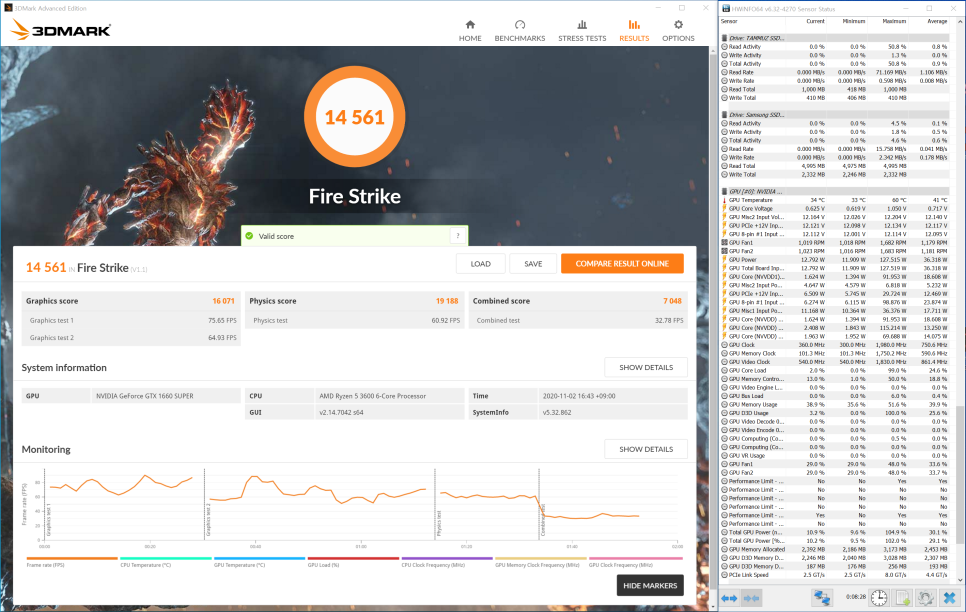The width and height of the screenshot is (966, 612).
Task: Click the HWiNFO vertical scrollbar down arrow
Action: click(x=960, y=580)
